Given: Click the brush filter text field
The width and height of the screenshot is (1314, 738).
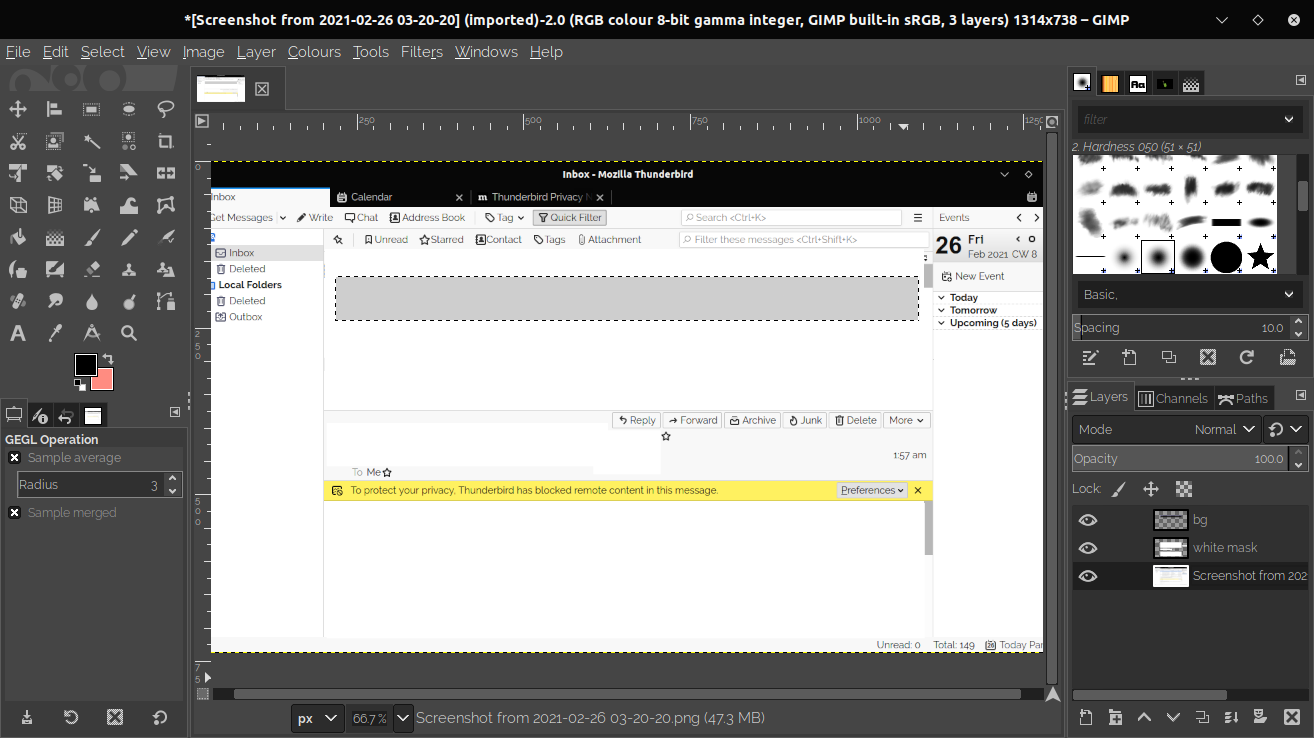Looking at the screenshot, I should [1177, 120].
